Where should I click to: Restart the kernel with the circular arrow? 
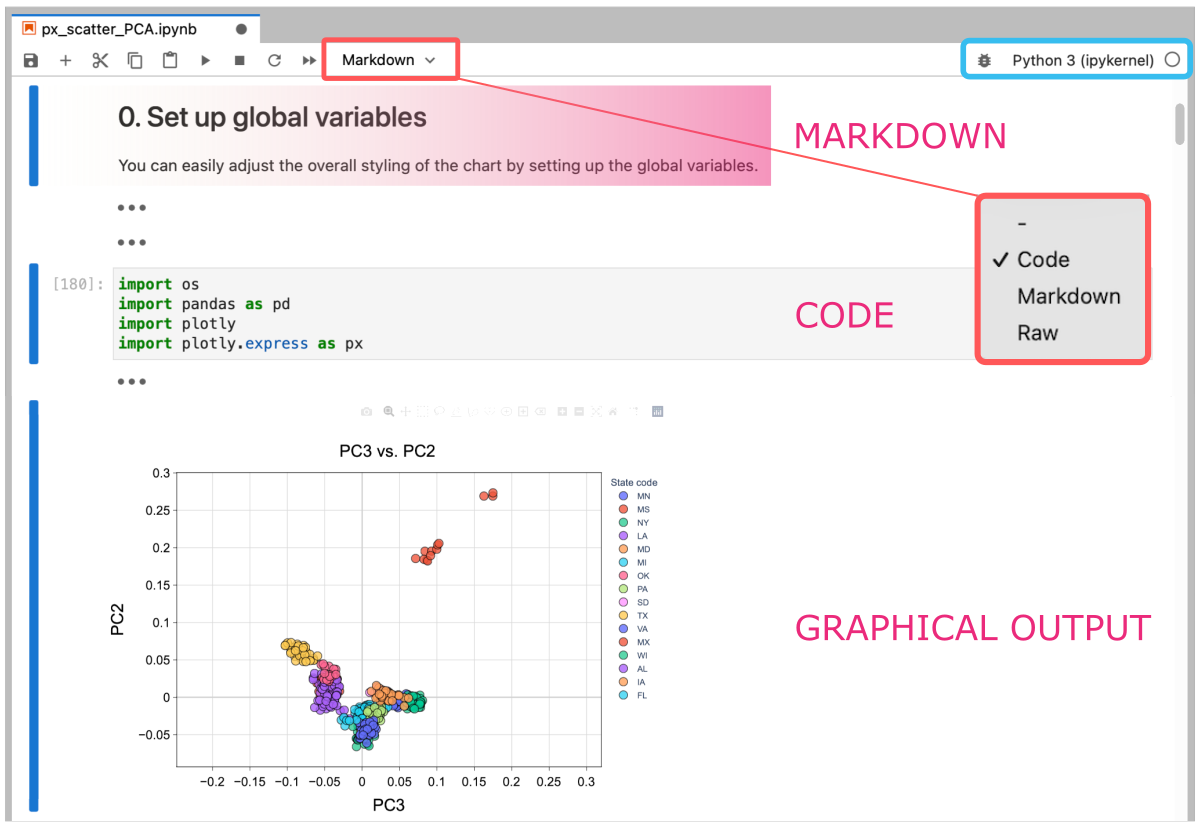point(274,60)
